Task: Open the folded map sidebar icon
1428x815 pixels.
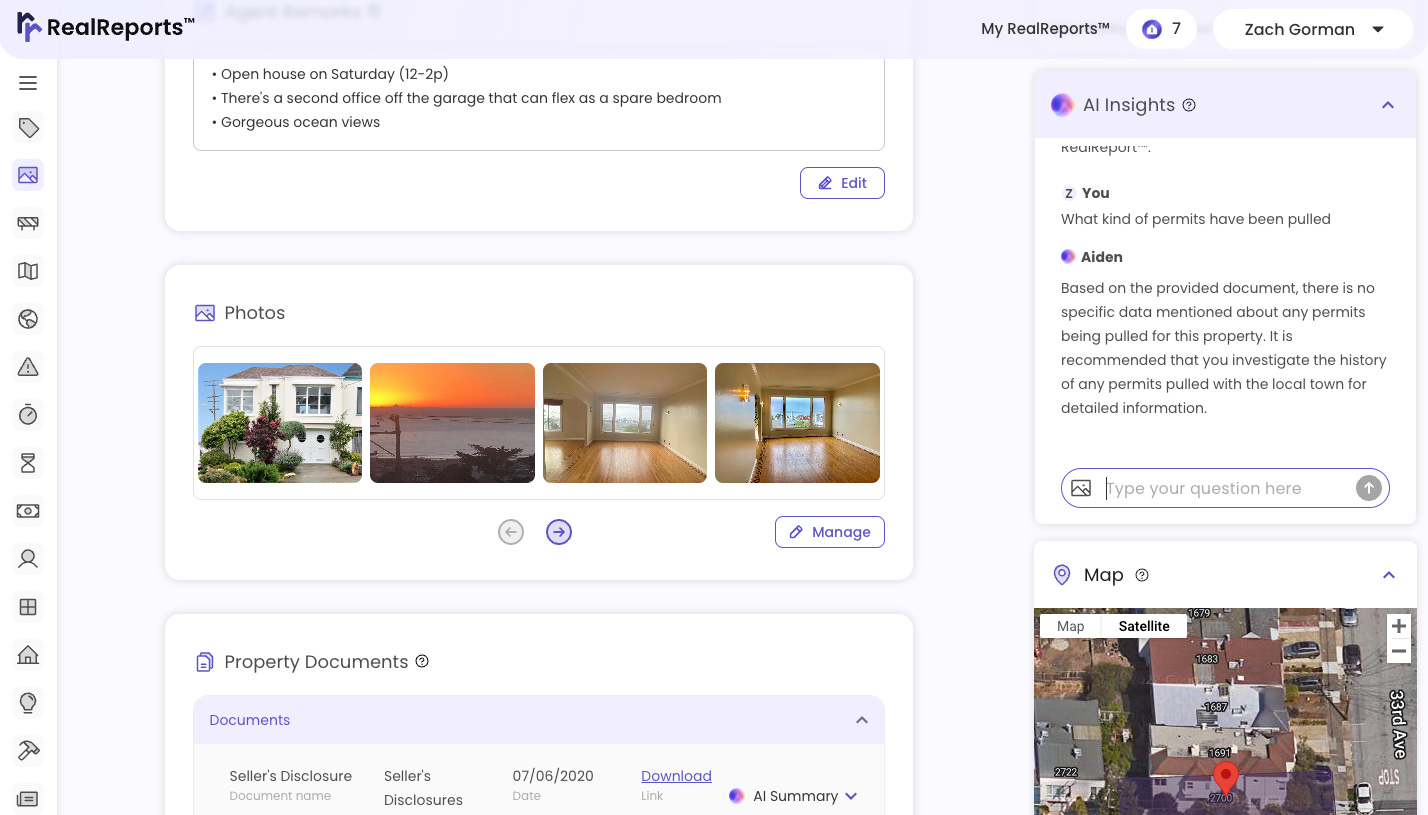Action: 28,271
